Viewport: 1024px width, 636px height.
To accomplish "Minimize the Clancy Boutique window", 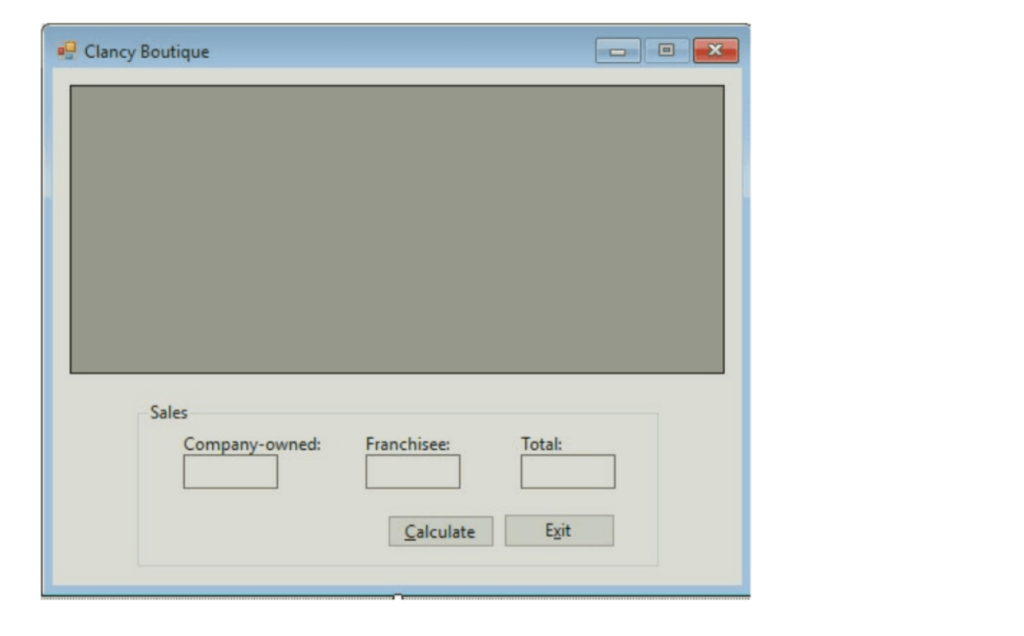I will pos(618,51).
